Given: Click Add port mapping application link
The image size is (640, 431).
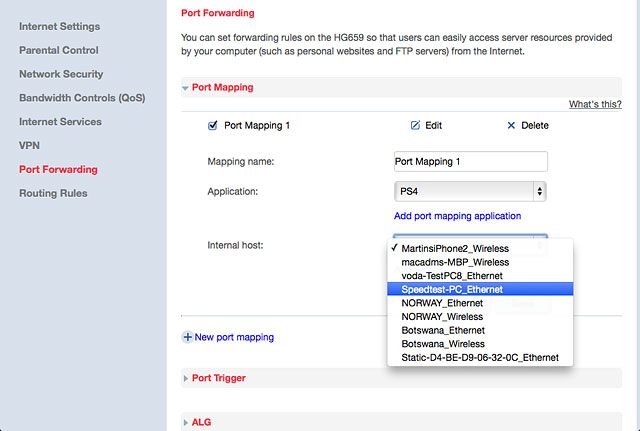Looking at the screenshot, I should (x=457, y=216).
